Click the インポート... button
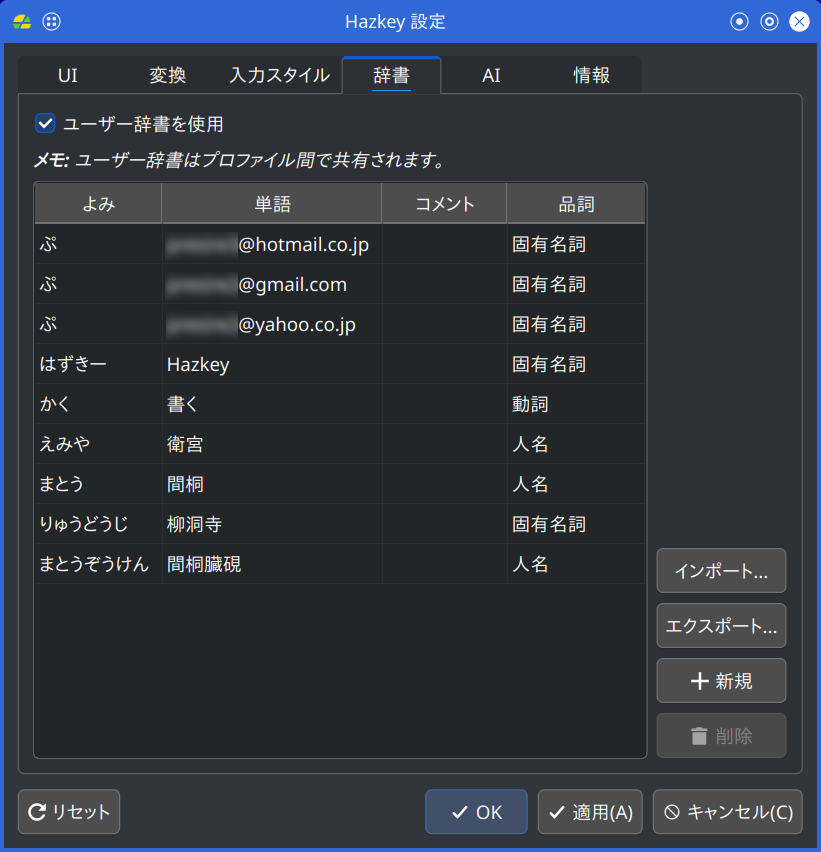 (x=721, y=571)
